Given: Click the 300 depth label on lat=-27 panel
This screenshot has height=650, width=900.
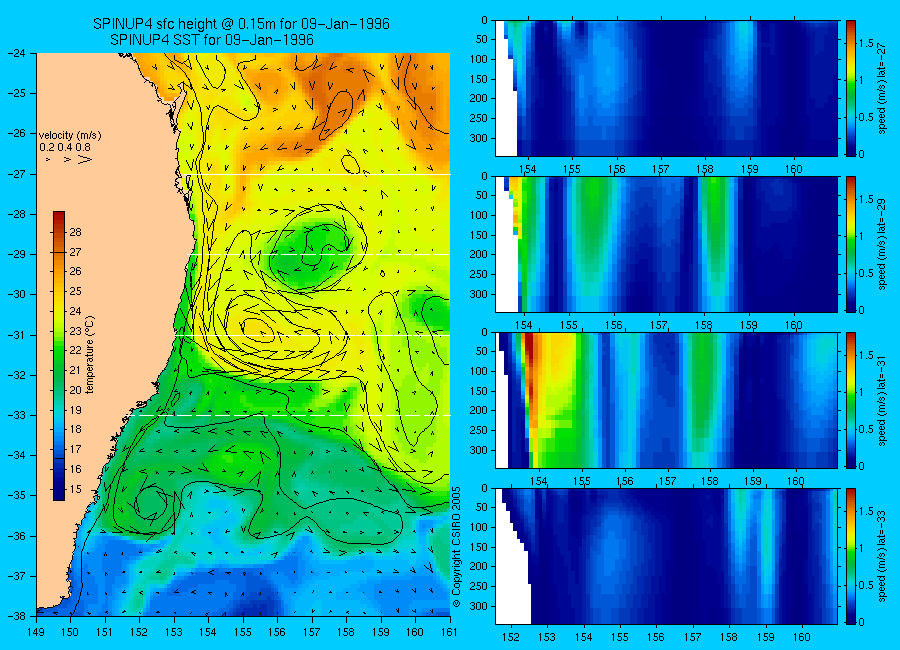Looking at the screenshot, I should point(479,138).
